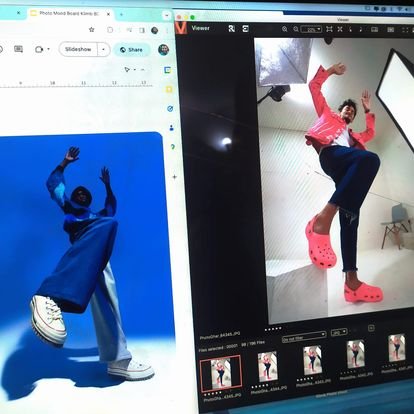The image size is (414, 414).
Task: Click the Share button in Slides
Action: tap(132, 50)
